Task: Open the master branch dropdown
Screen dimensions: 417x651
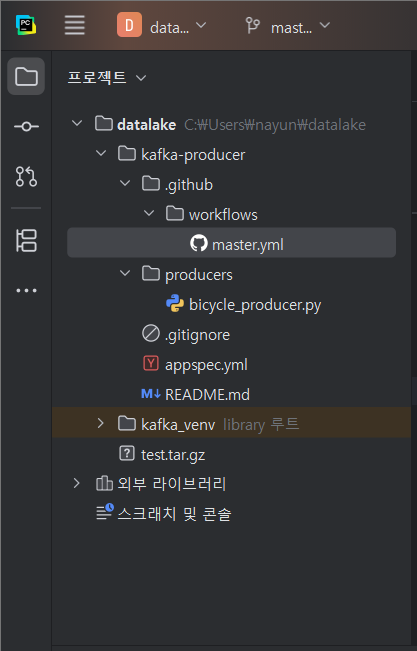Action: (x=287, y=26)
